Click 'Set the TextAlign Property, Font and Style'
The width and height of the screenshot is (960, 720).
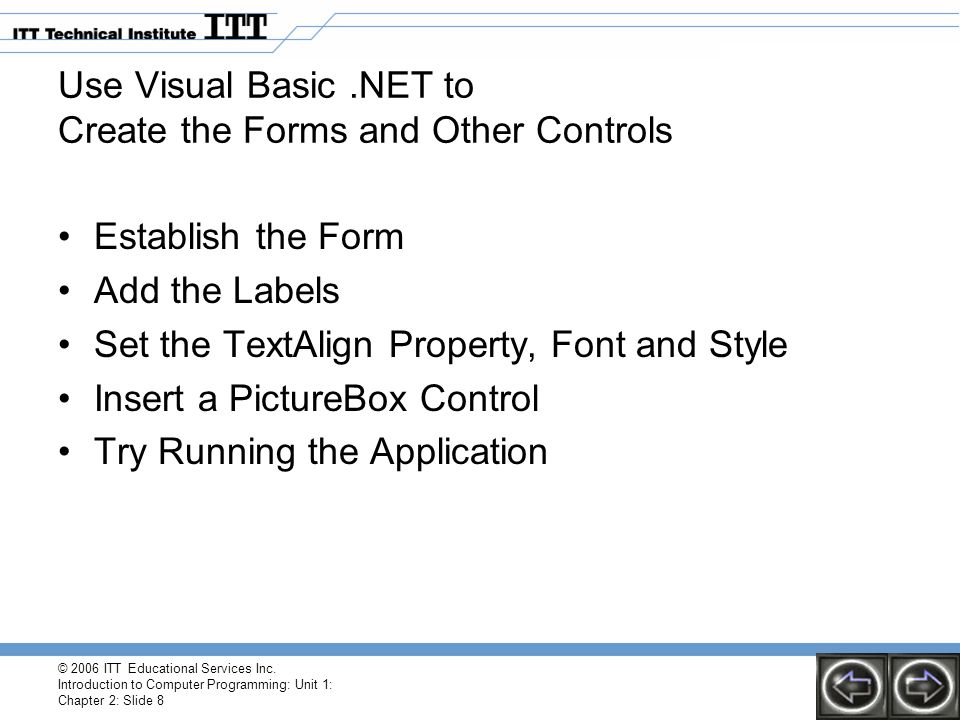[440, 345]
